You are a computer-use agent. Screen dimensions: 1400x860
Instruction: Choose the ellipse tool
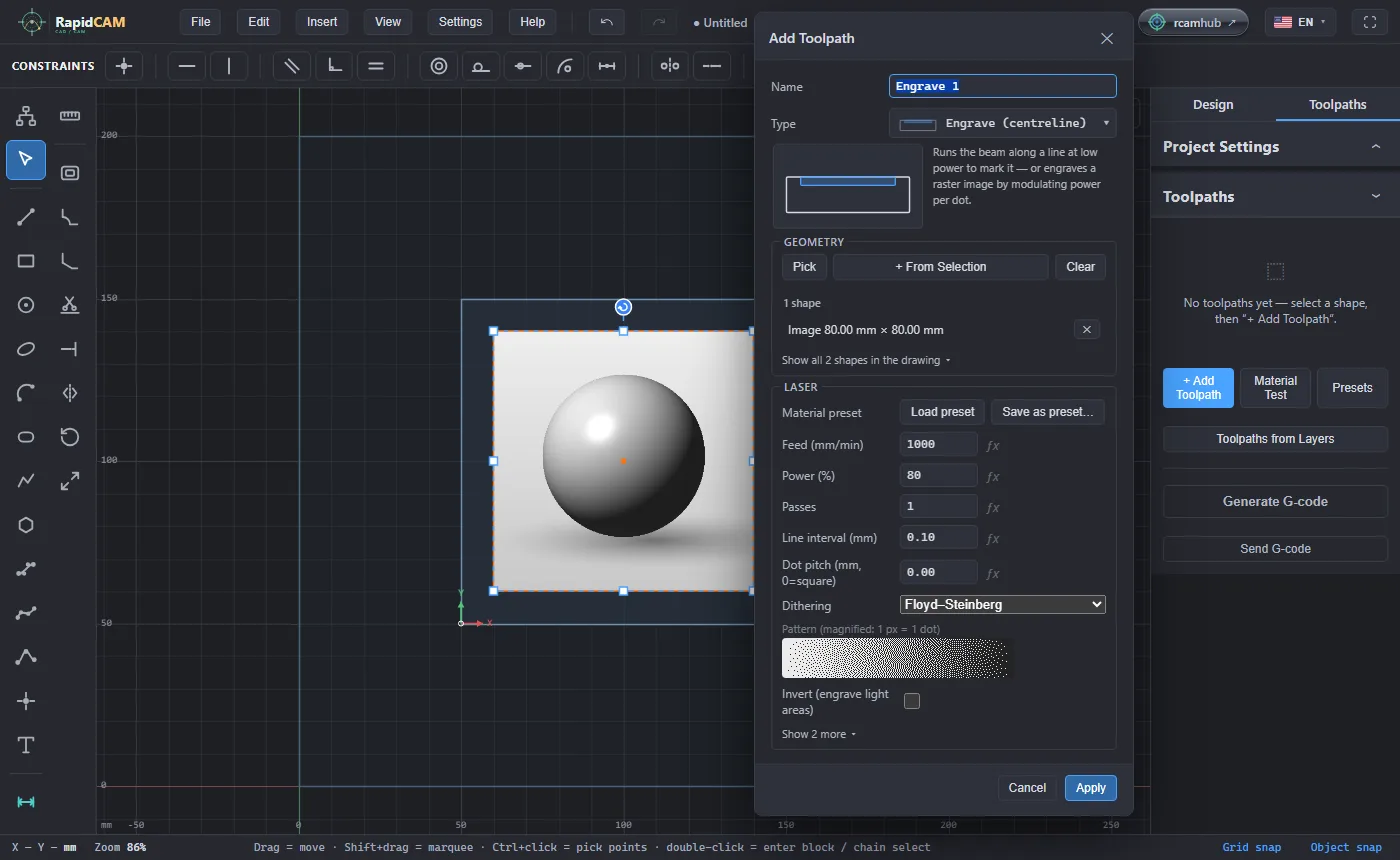26,349
